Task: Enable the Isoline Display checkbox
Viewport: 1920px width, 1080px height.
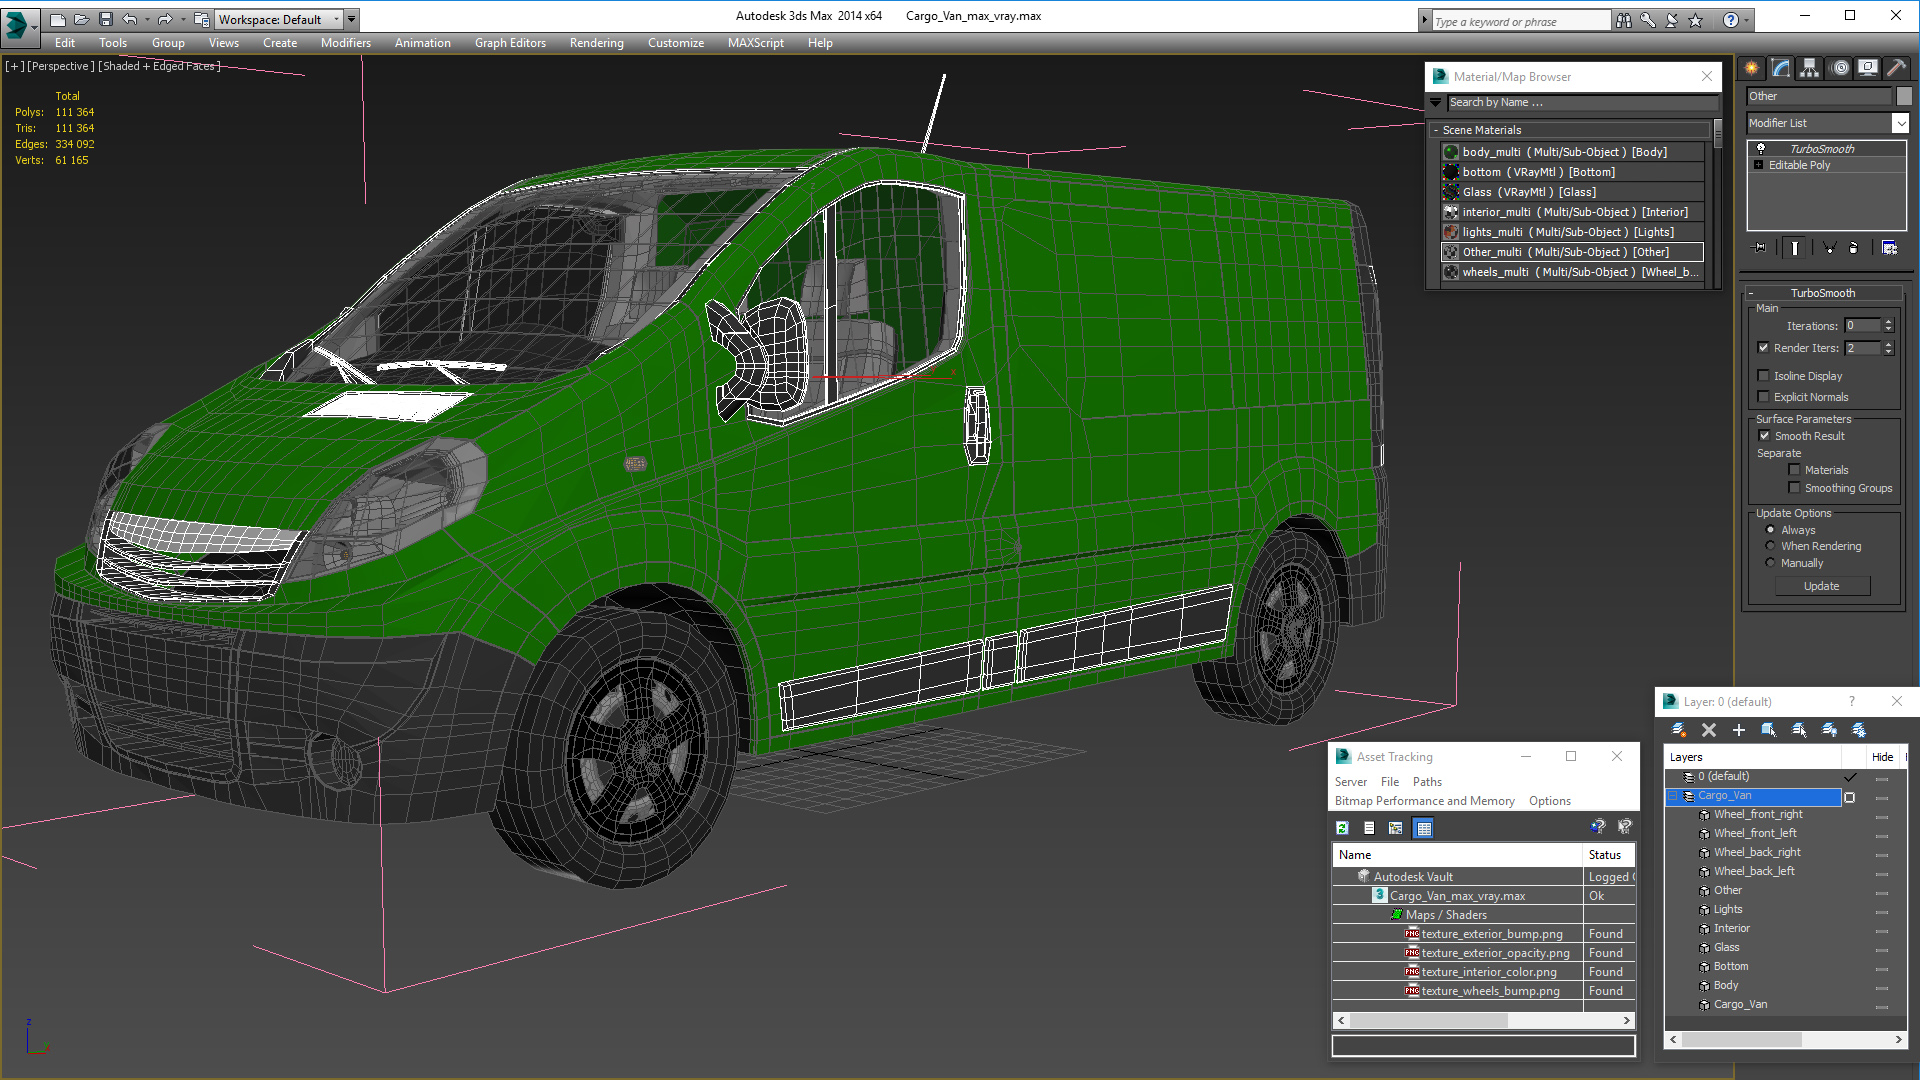Action: [1764, 376]
